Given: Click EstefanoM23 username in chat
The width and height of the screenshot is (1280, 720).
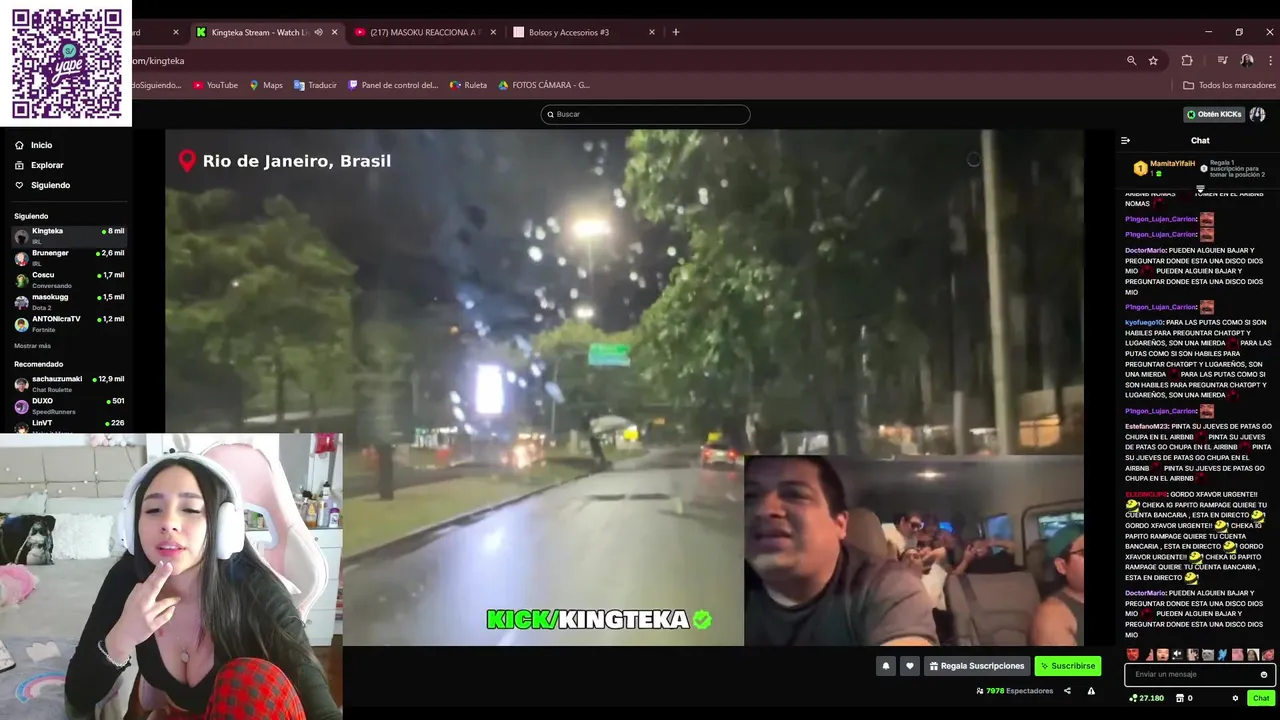Looking at the screenshot, I should 1147,427.
